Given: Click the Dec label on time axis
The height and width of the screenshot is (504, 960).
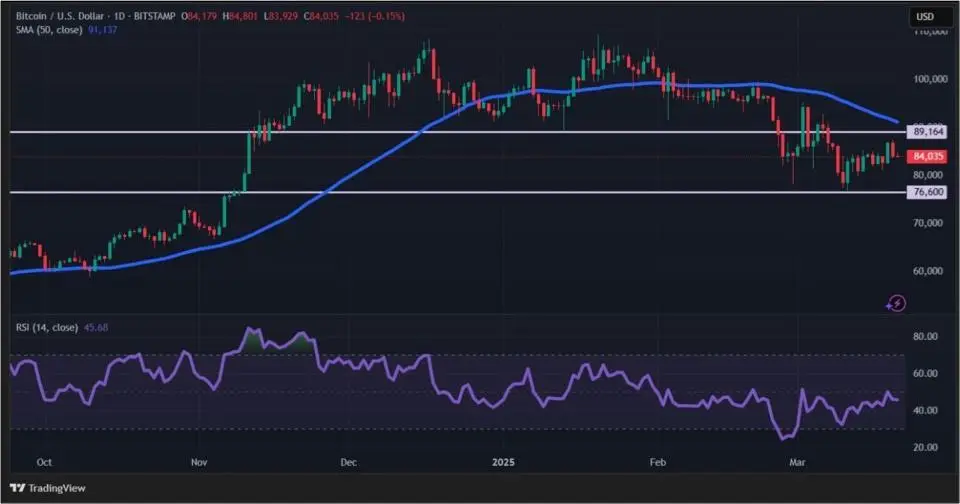Looking at the screenshot, I should tap(348, 463).
